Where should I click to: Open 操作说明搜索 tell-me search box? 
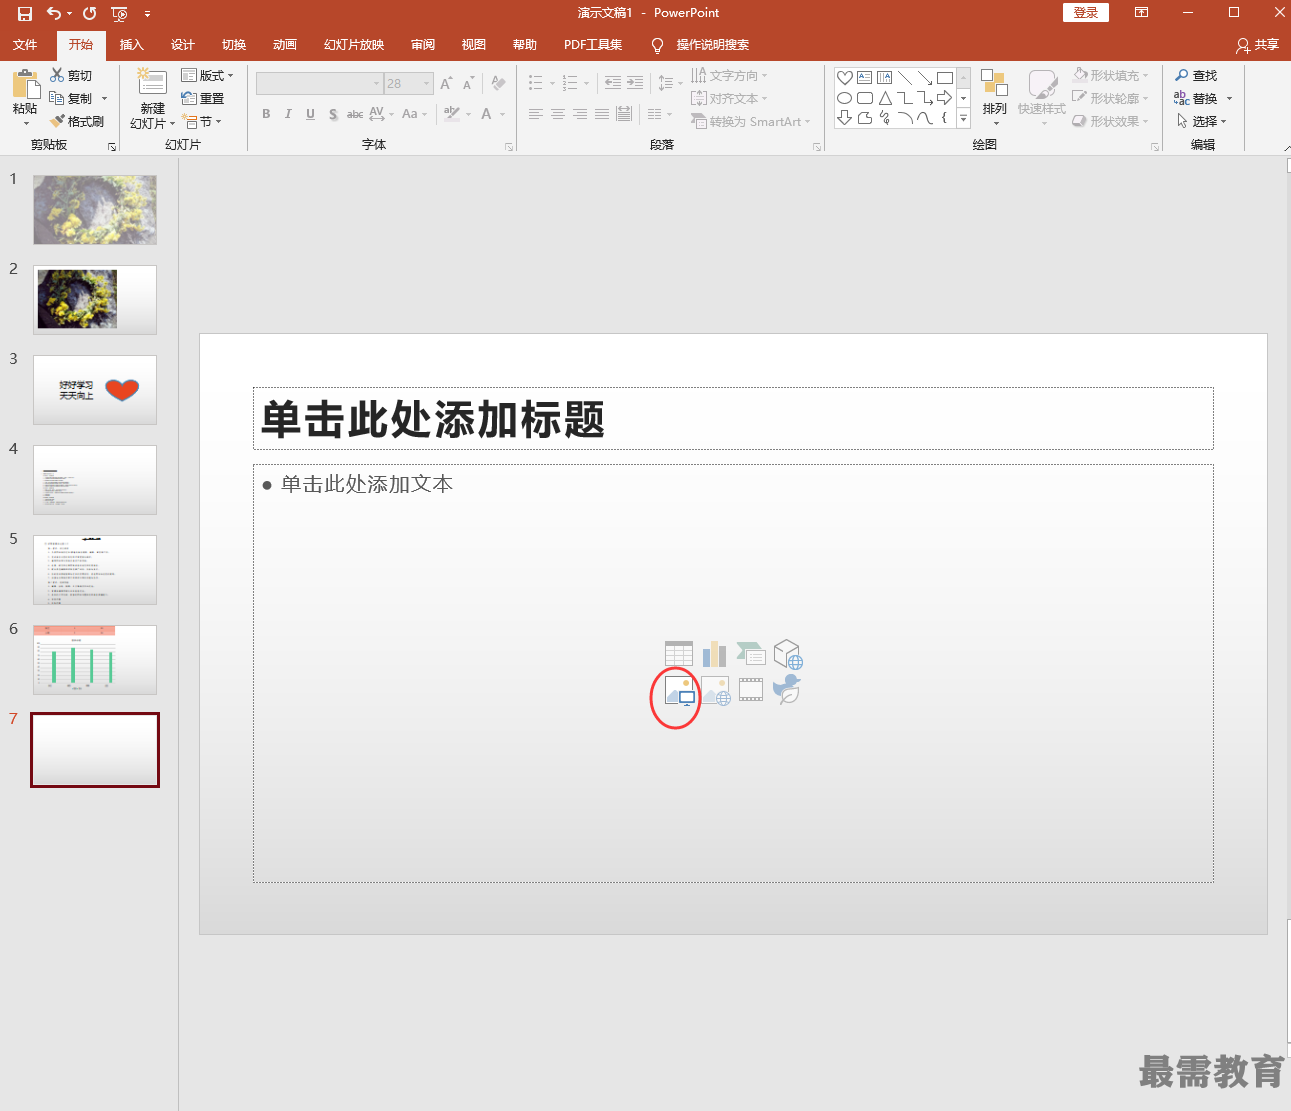(x=700, y=44)
